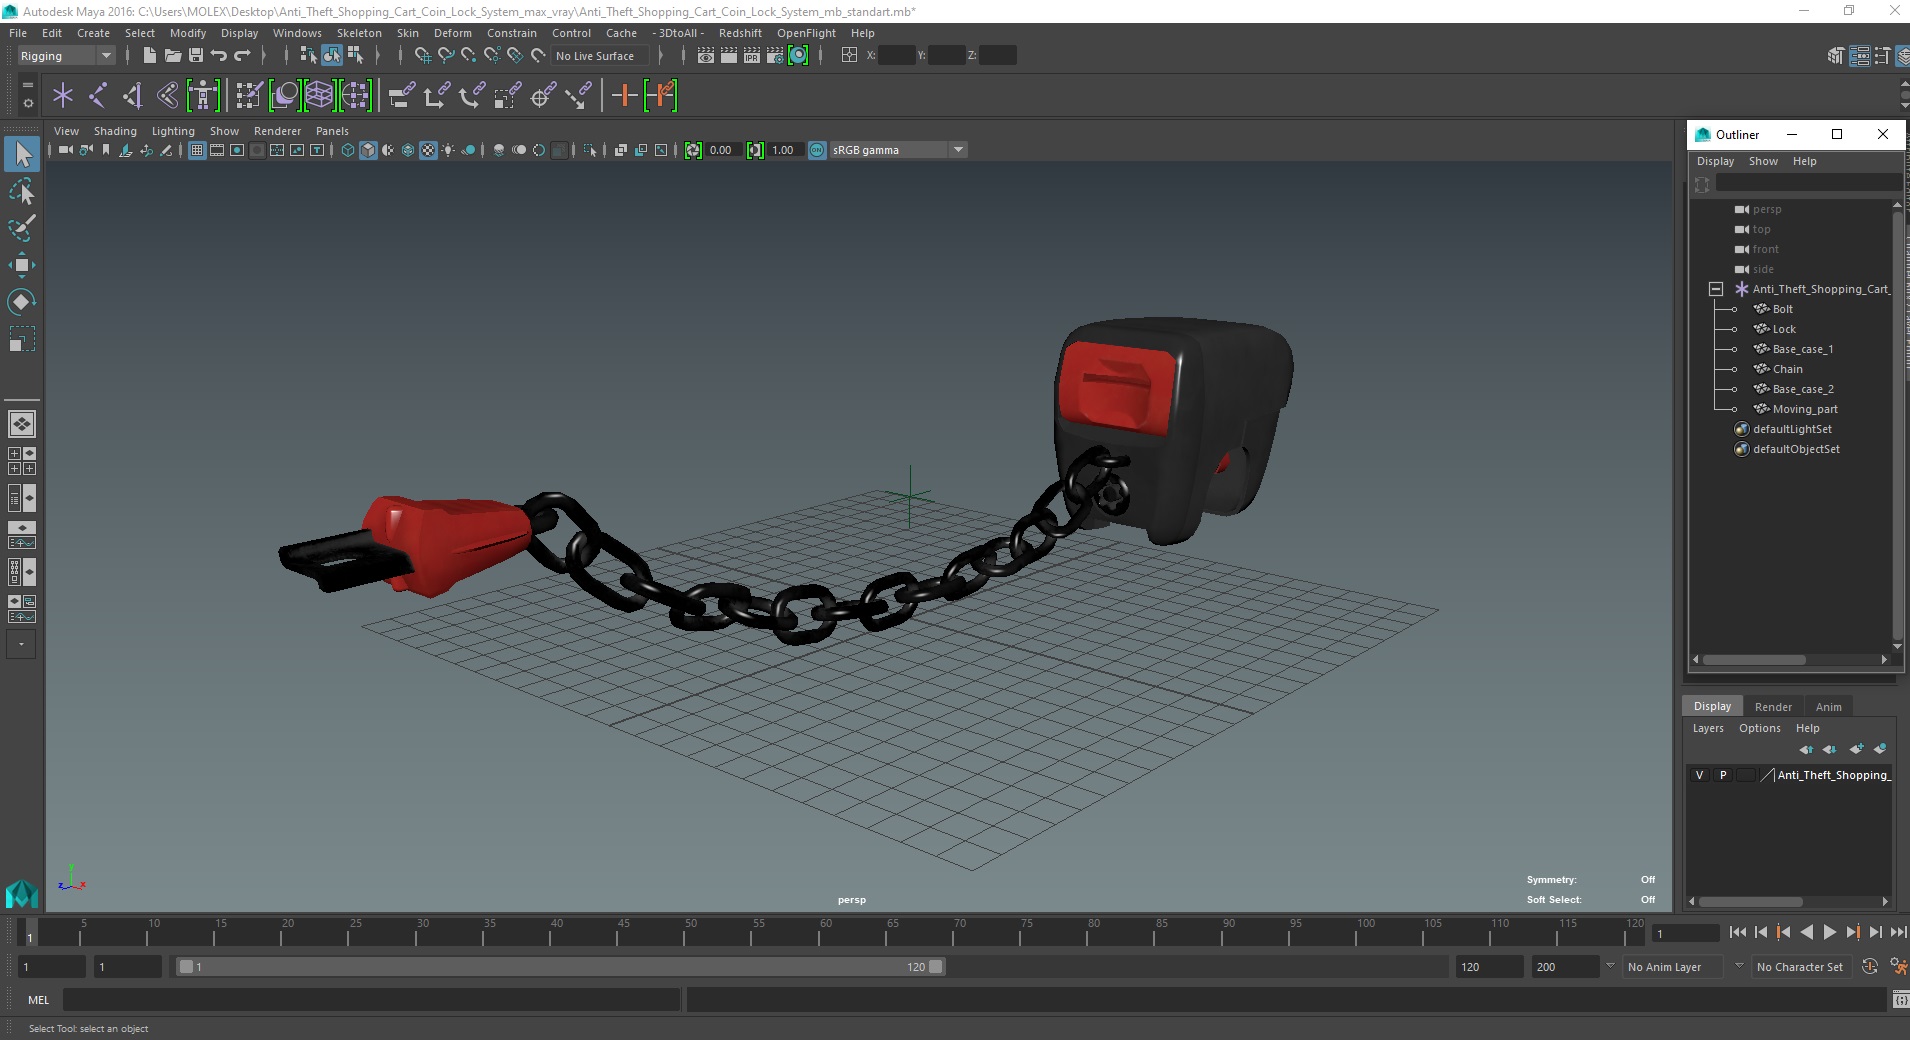The height and width of the screenshot is (1040, 1910).
Task: Open the No Live Surface field
Action: (600, 56)
